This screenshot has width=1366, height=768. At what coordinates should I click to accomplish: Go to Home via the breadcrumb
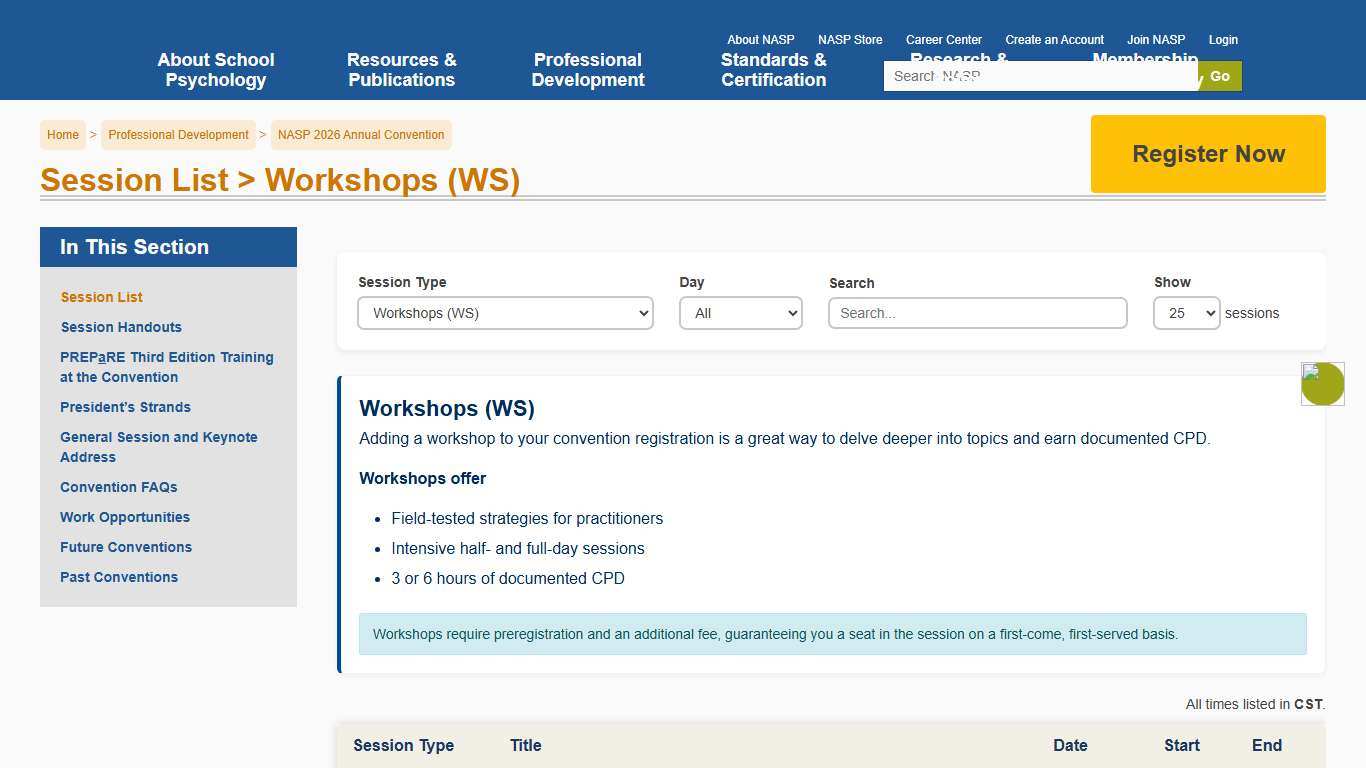point(62,134)
